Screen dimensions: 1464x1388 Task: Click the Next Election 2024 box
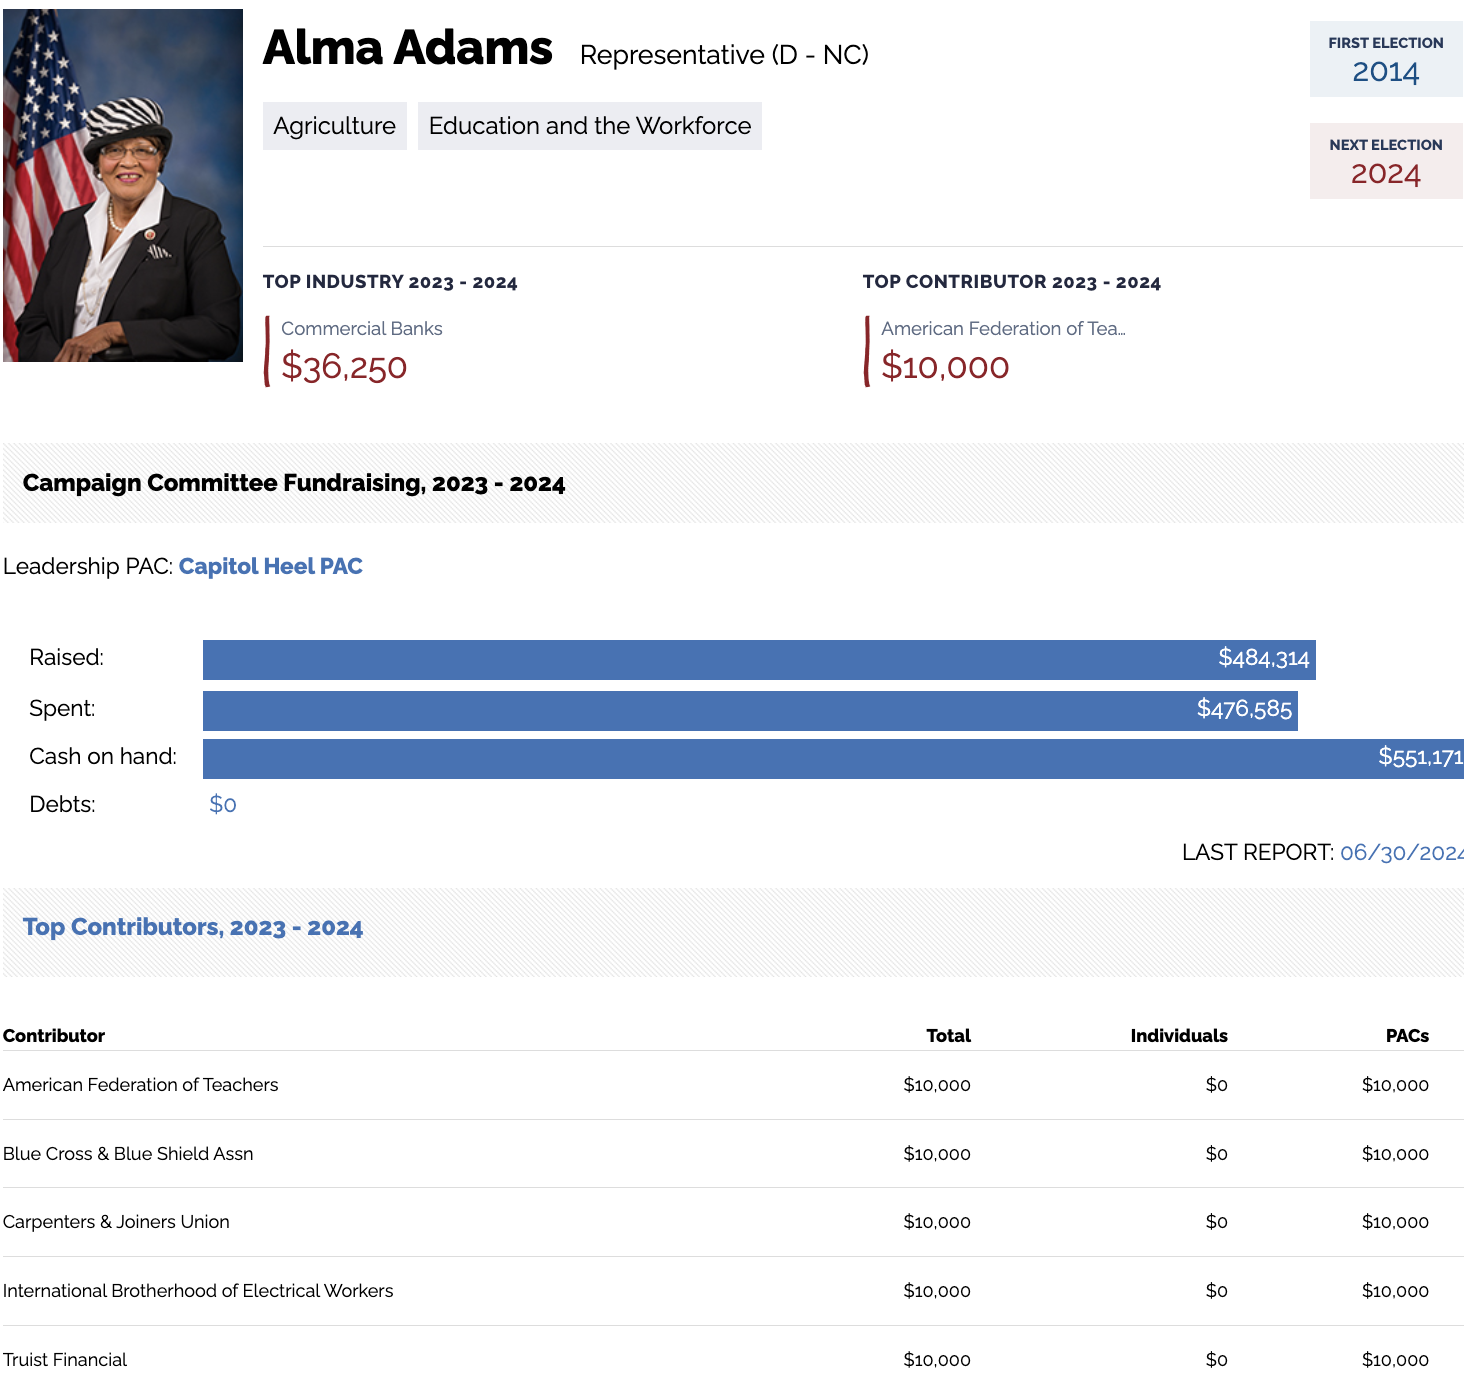pyautogui.click(x=1386, y=161)
